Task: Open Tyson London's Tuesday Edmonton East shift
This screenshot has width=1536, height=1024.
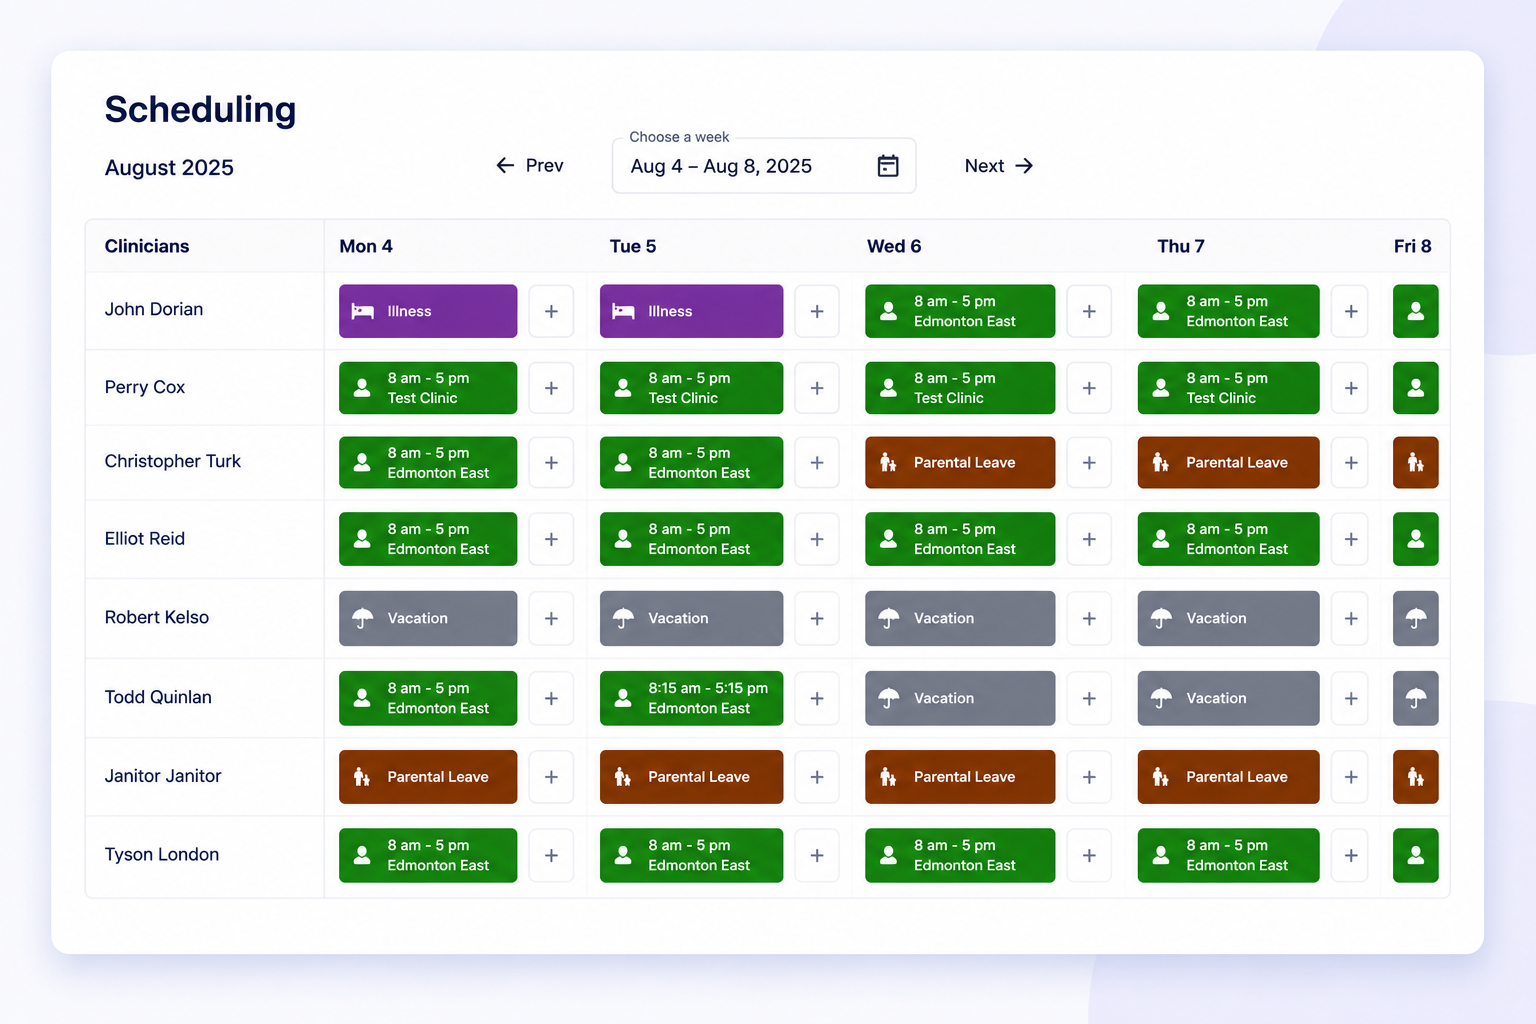Action: [x=691, y=855]
